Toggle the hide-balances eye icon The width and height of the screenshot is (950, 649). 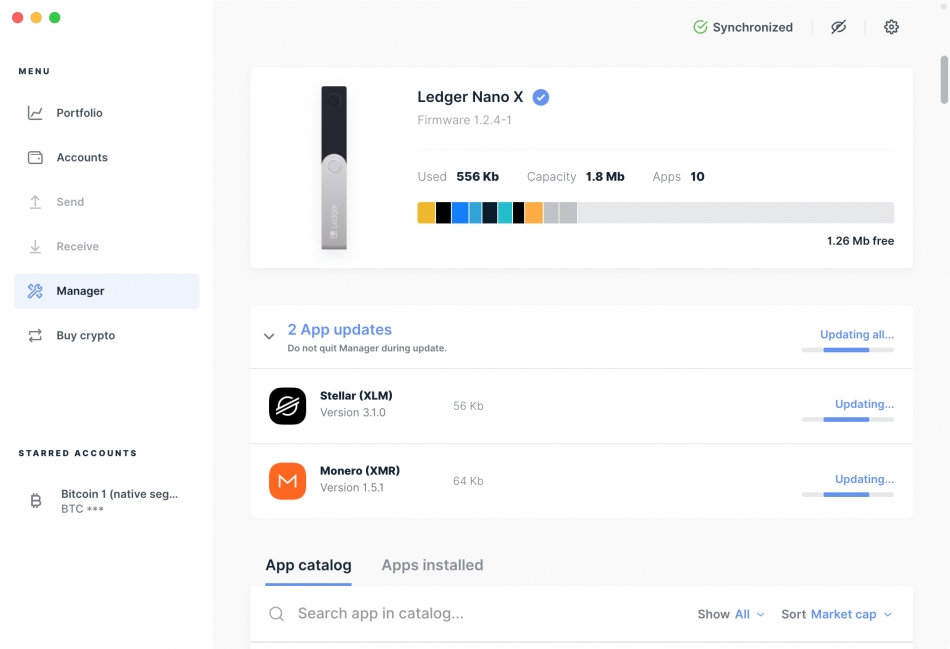pos(839,27)
